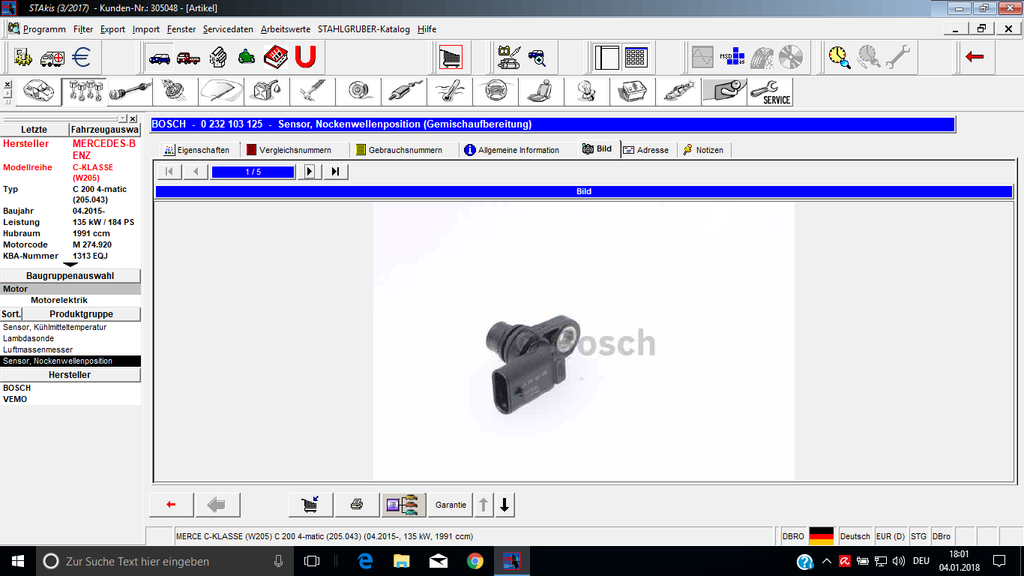Open the clock with magnifier icon
This screenshot has width=1024, height=576.
pyautogui.click(x=839, y=57)
